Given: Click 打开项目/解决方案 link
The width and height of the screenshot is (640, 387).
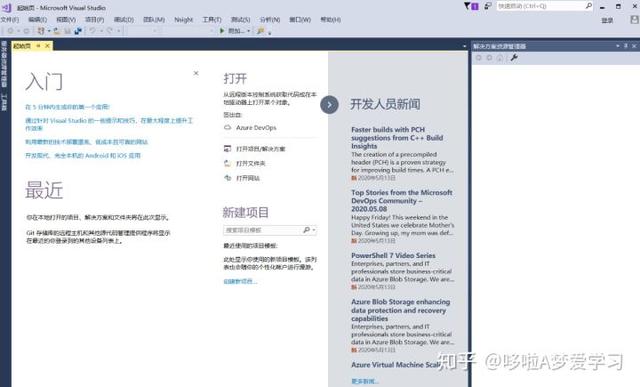Looking at the screenshot, I should click(x=261, y=149).
